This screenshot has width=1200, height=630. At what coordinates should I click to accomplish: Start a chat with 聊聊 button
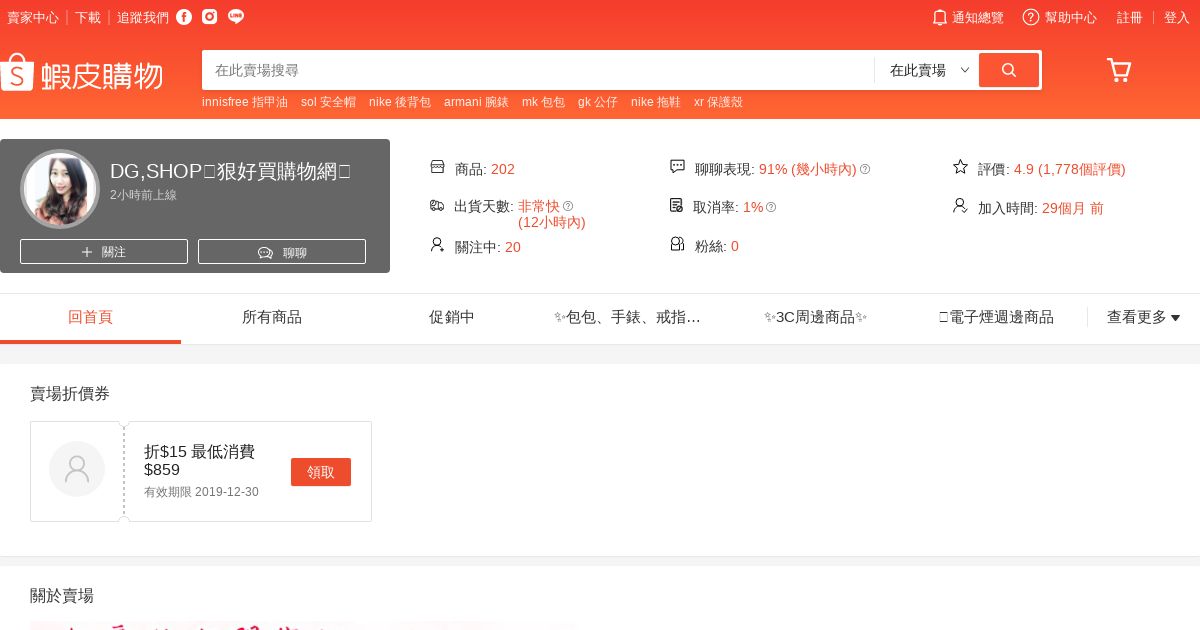point(282,252)
